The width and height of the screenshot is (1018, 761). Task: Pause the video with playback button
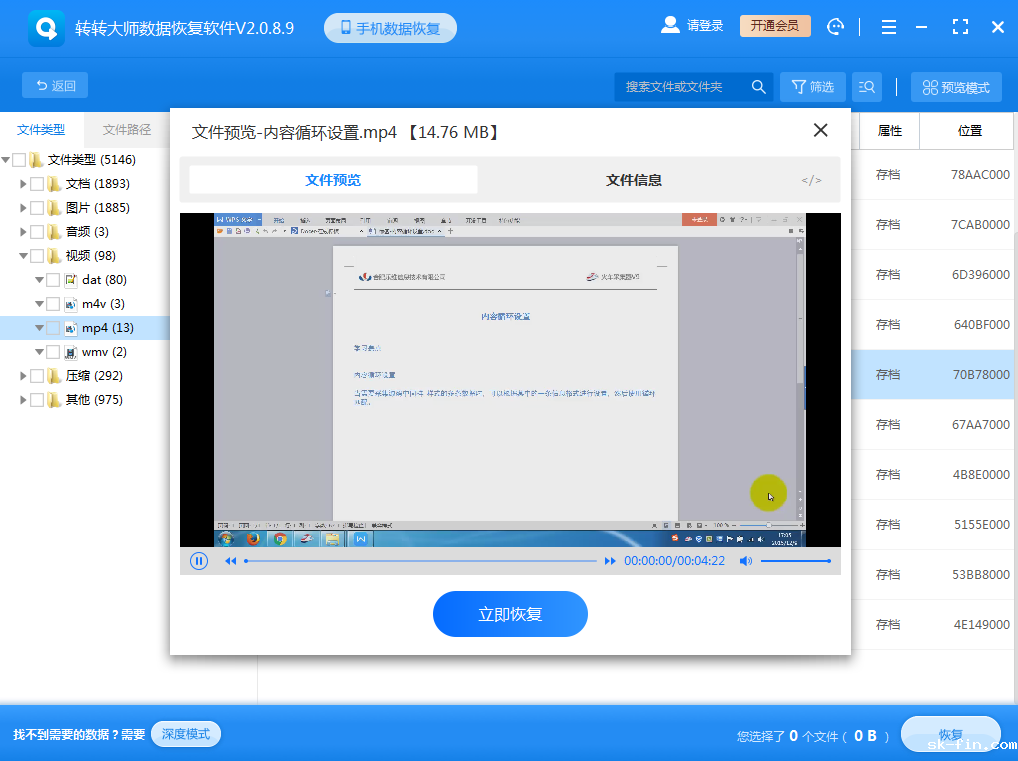tap(198, 561)
